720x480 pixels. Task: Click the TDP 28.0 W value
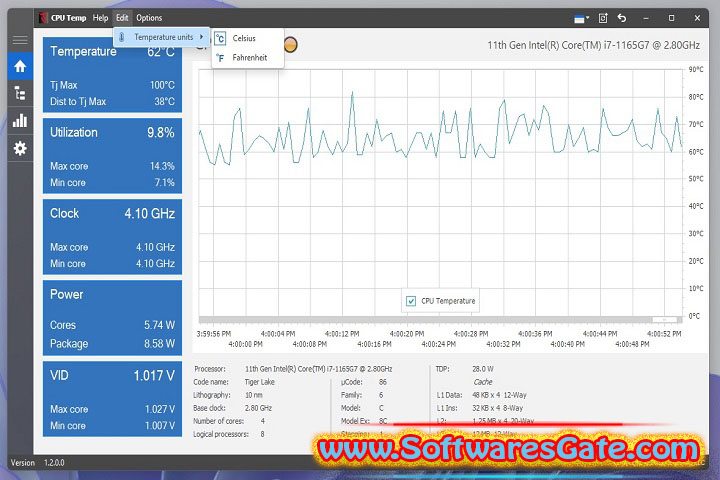(x=483, y=369)
